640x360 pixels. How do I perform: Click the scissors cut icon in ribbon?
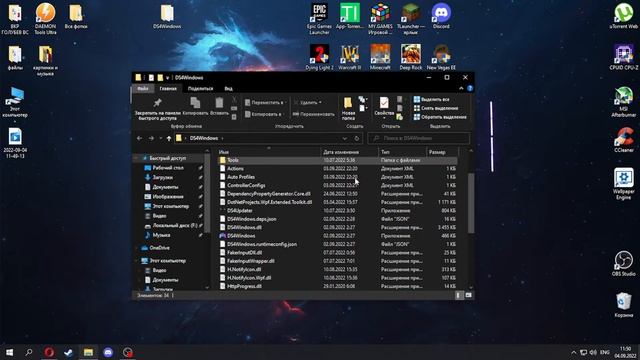tap(234, 99)
